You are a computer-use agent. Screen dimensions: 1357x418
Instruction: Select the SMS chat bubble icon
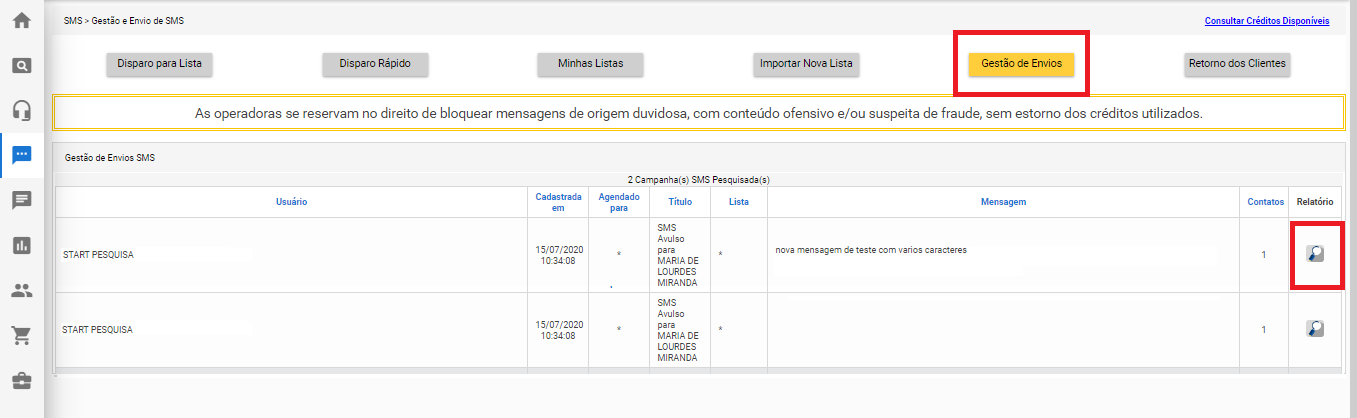coord(21,155)
